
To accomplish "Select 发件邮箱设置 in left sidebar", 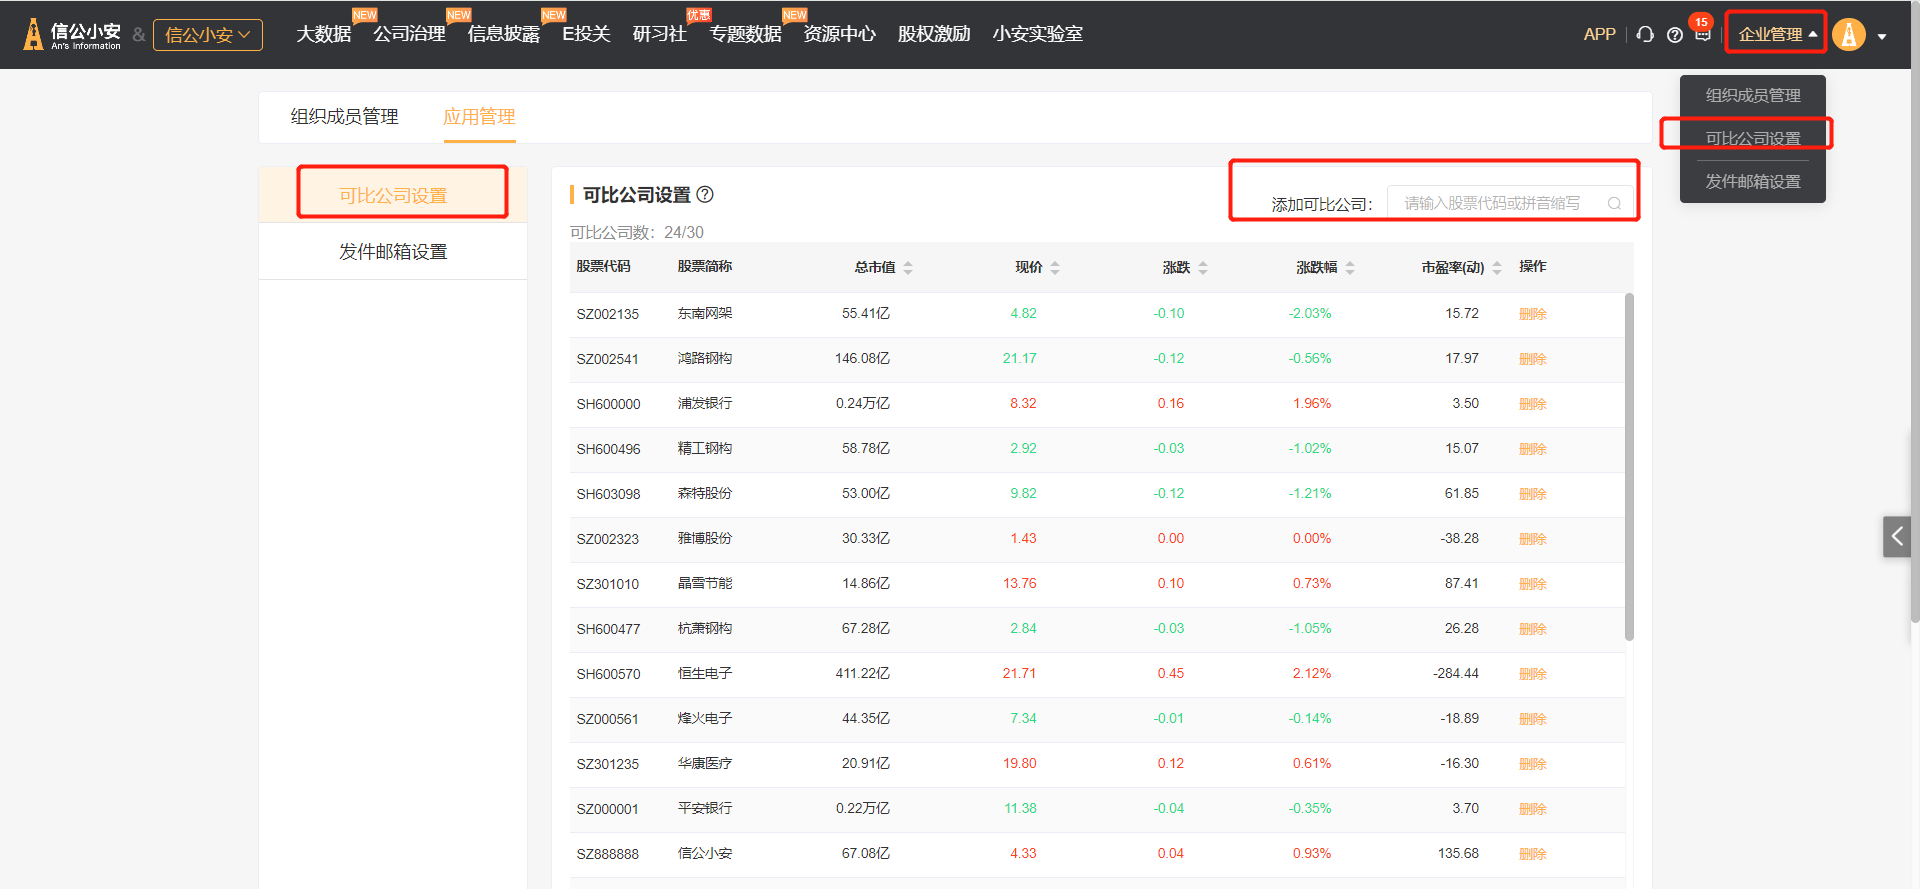I will click(x=393, y=251).
